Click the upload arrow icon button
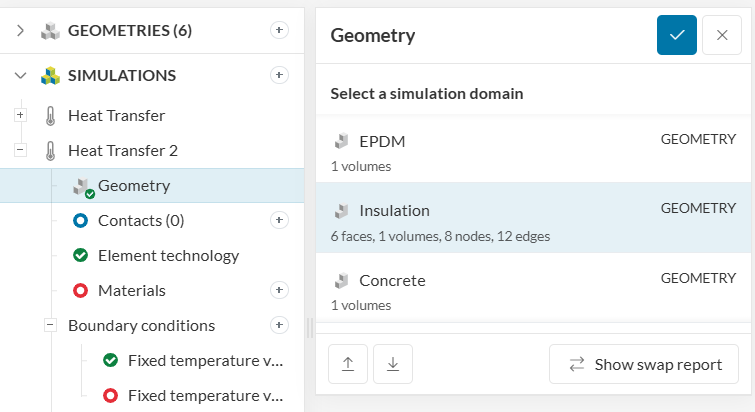 tap(348, 364)
